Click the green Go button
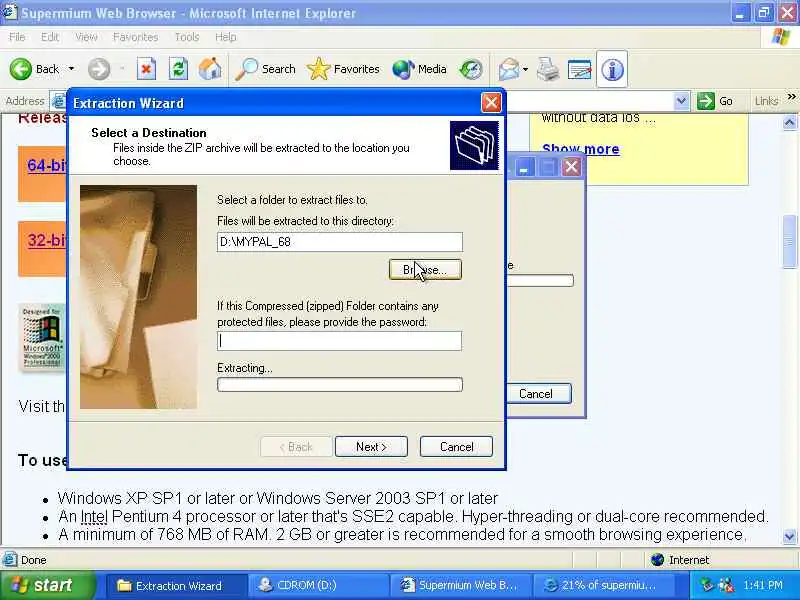The width and height of the screenshot is (800, 600). (715, 101)
